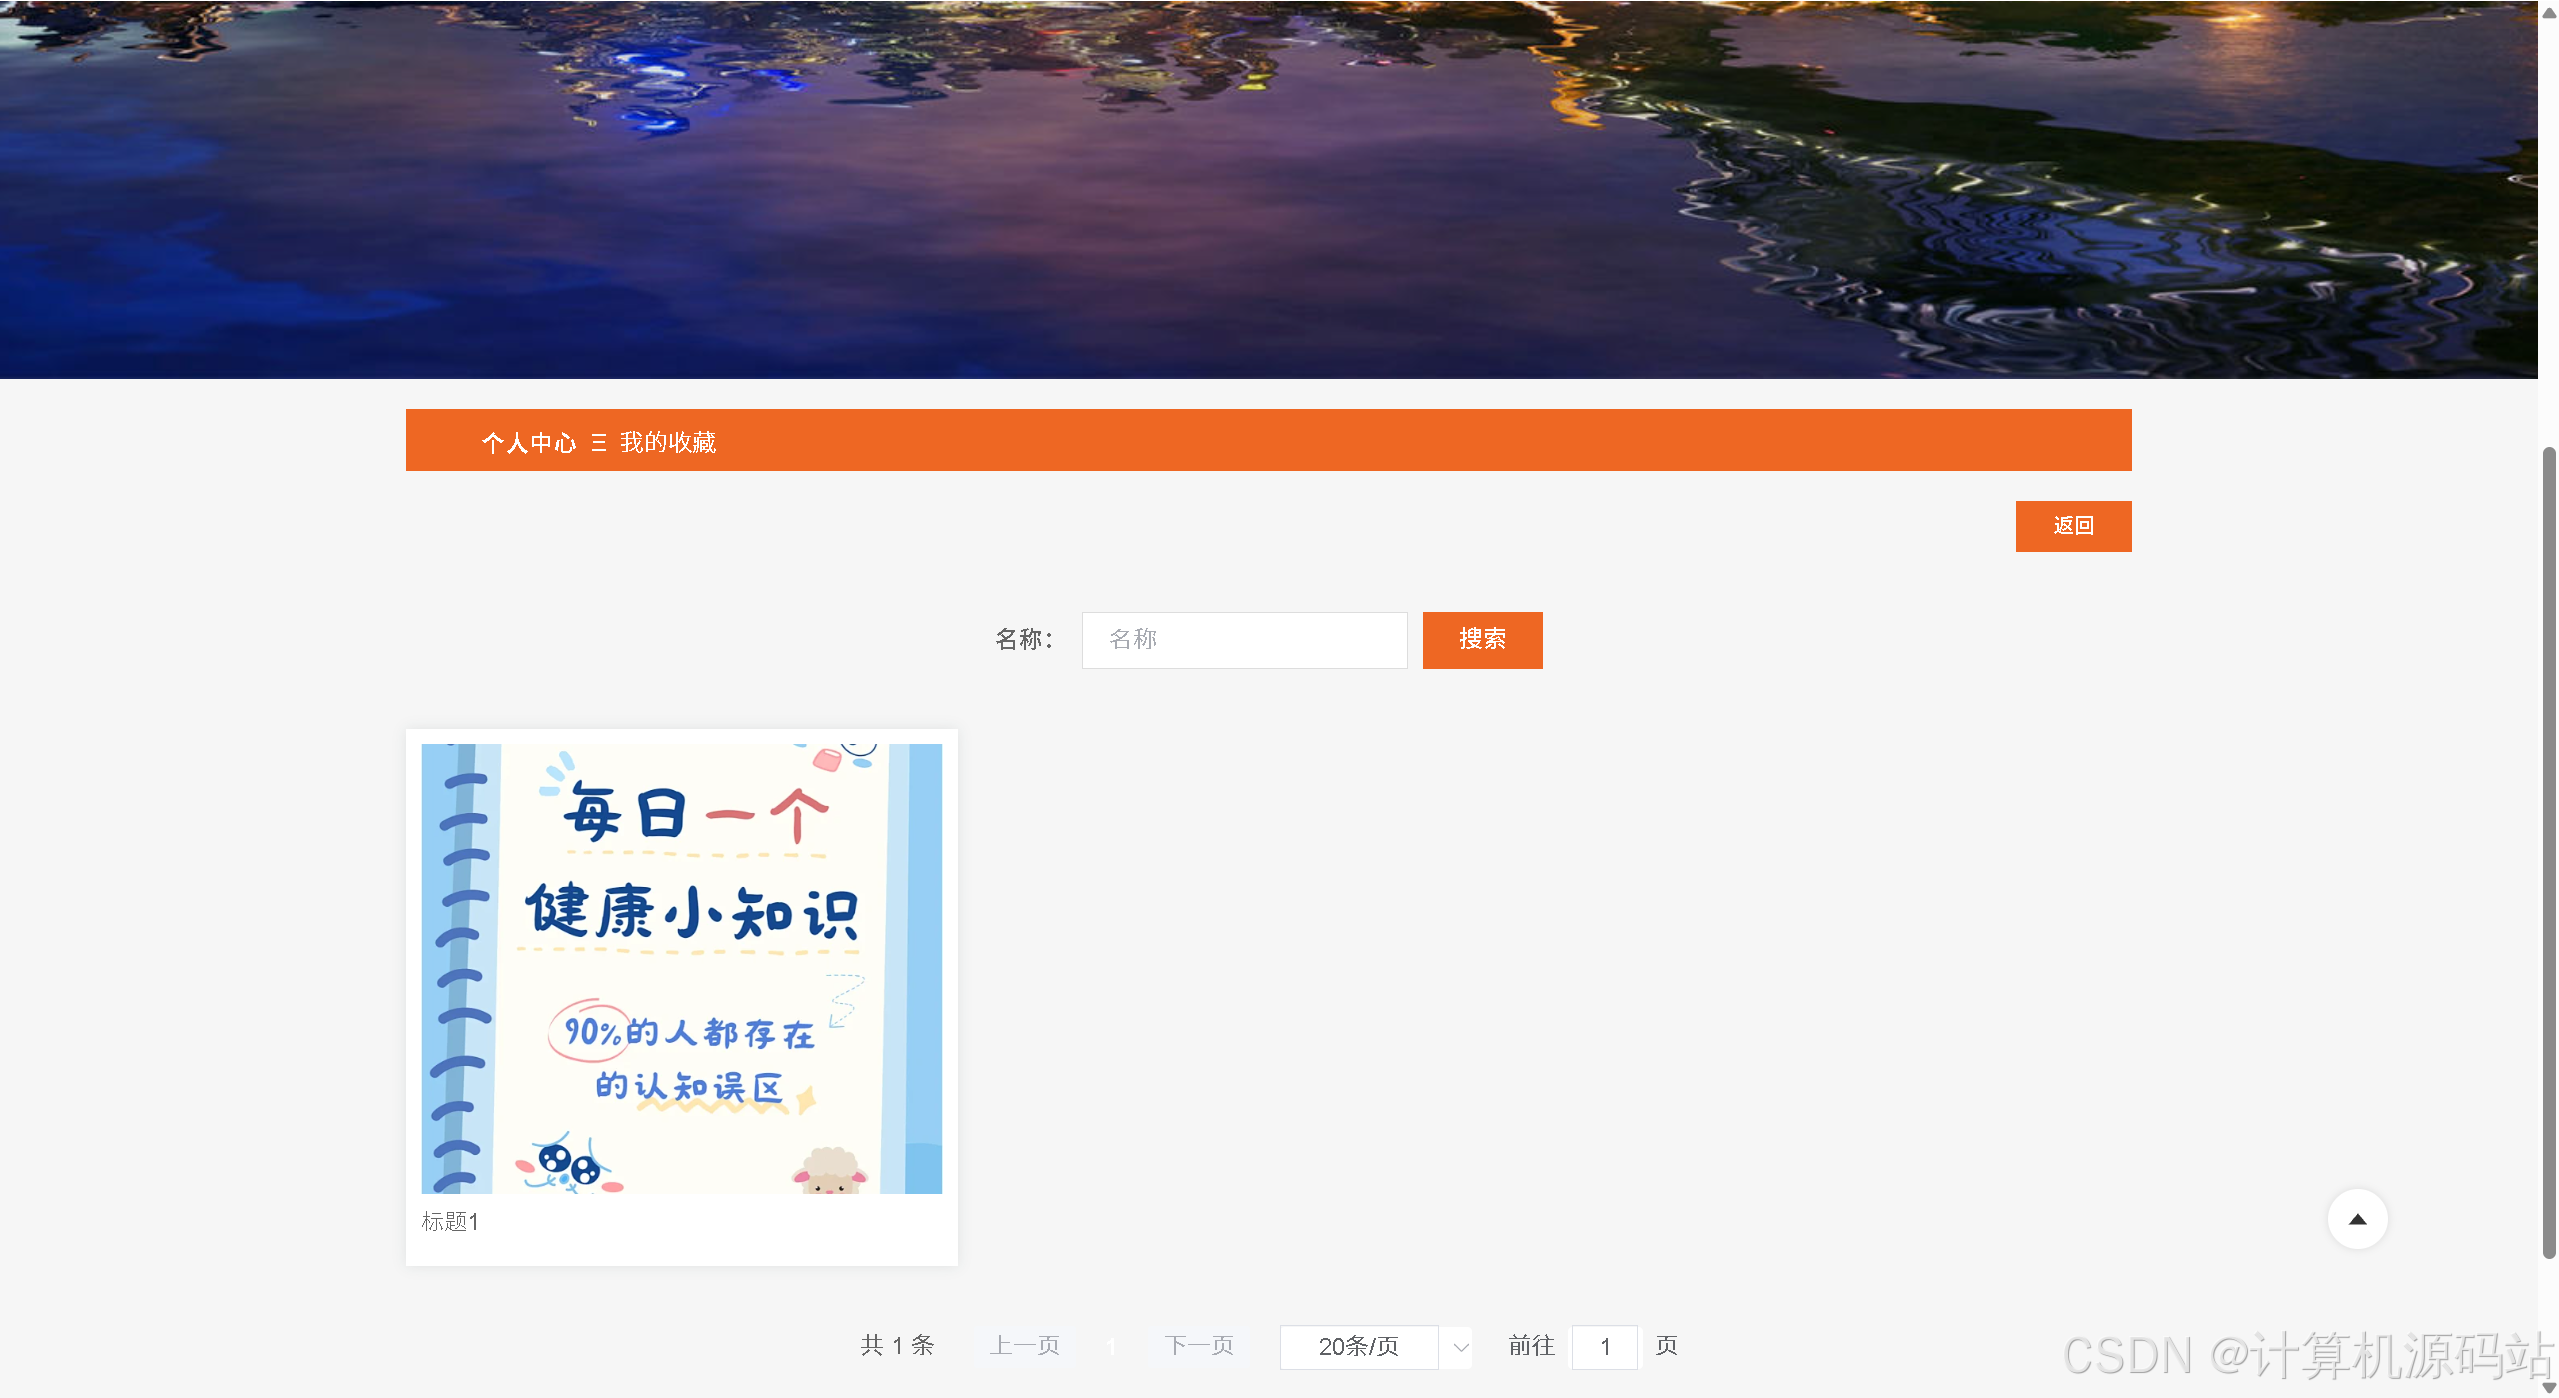The image size is (2559, 1398).
Task: Click the night river banner image
Action: click(1268, 189)
